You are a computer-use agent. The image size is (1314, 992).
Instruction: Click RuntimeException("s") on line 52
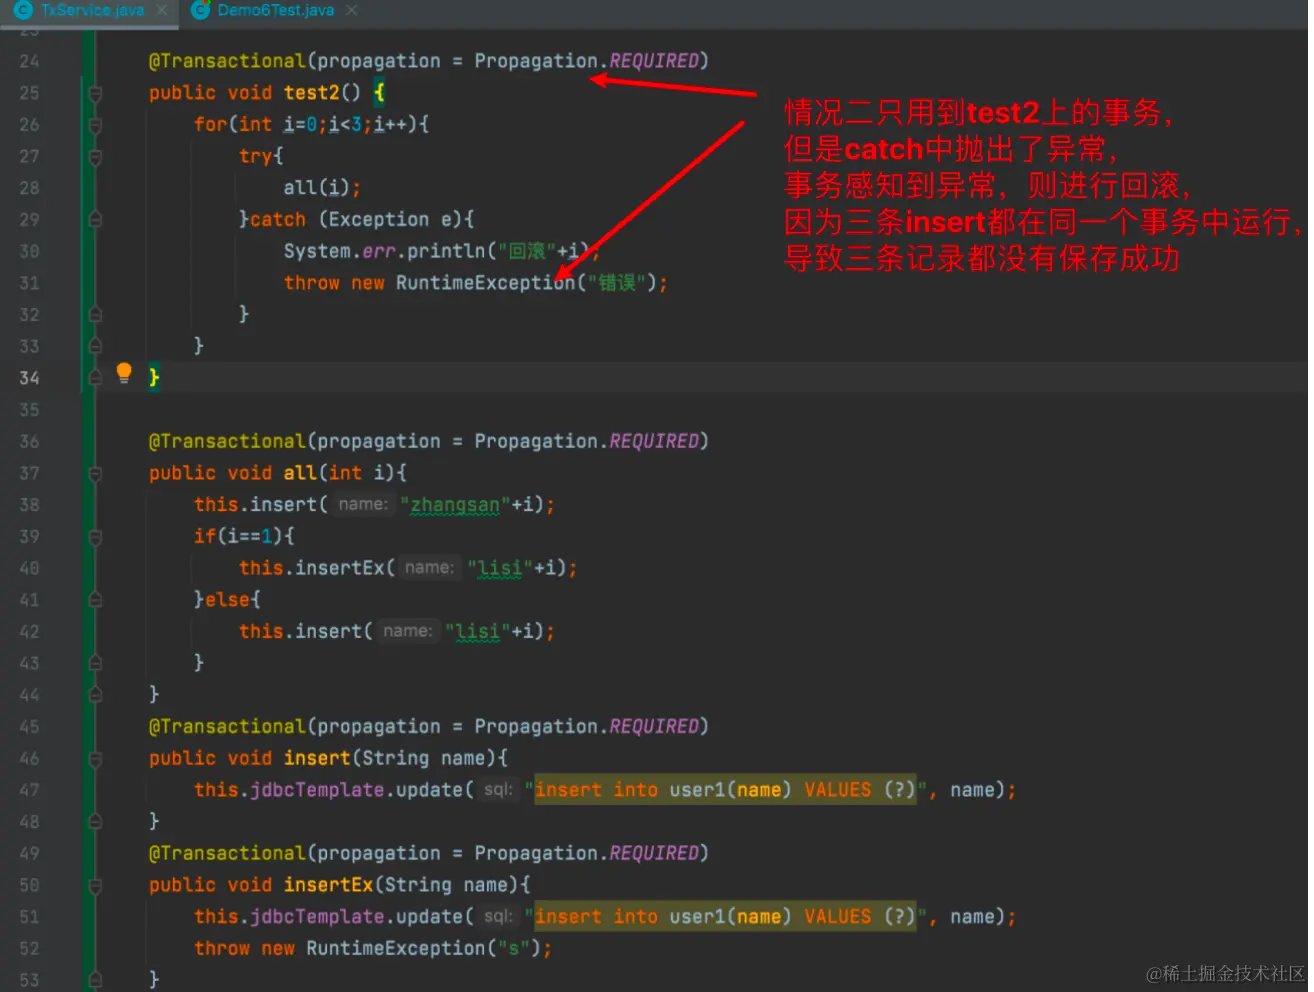tap(423, 949)
